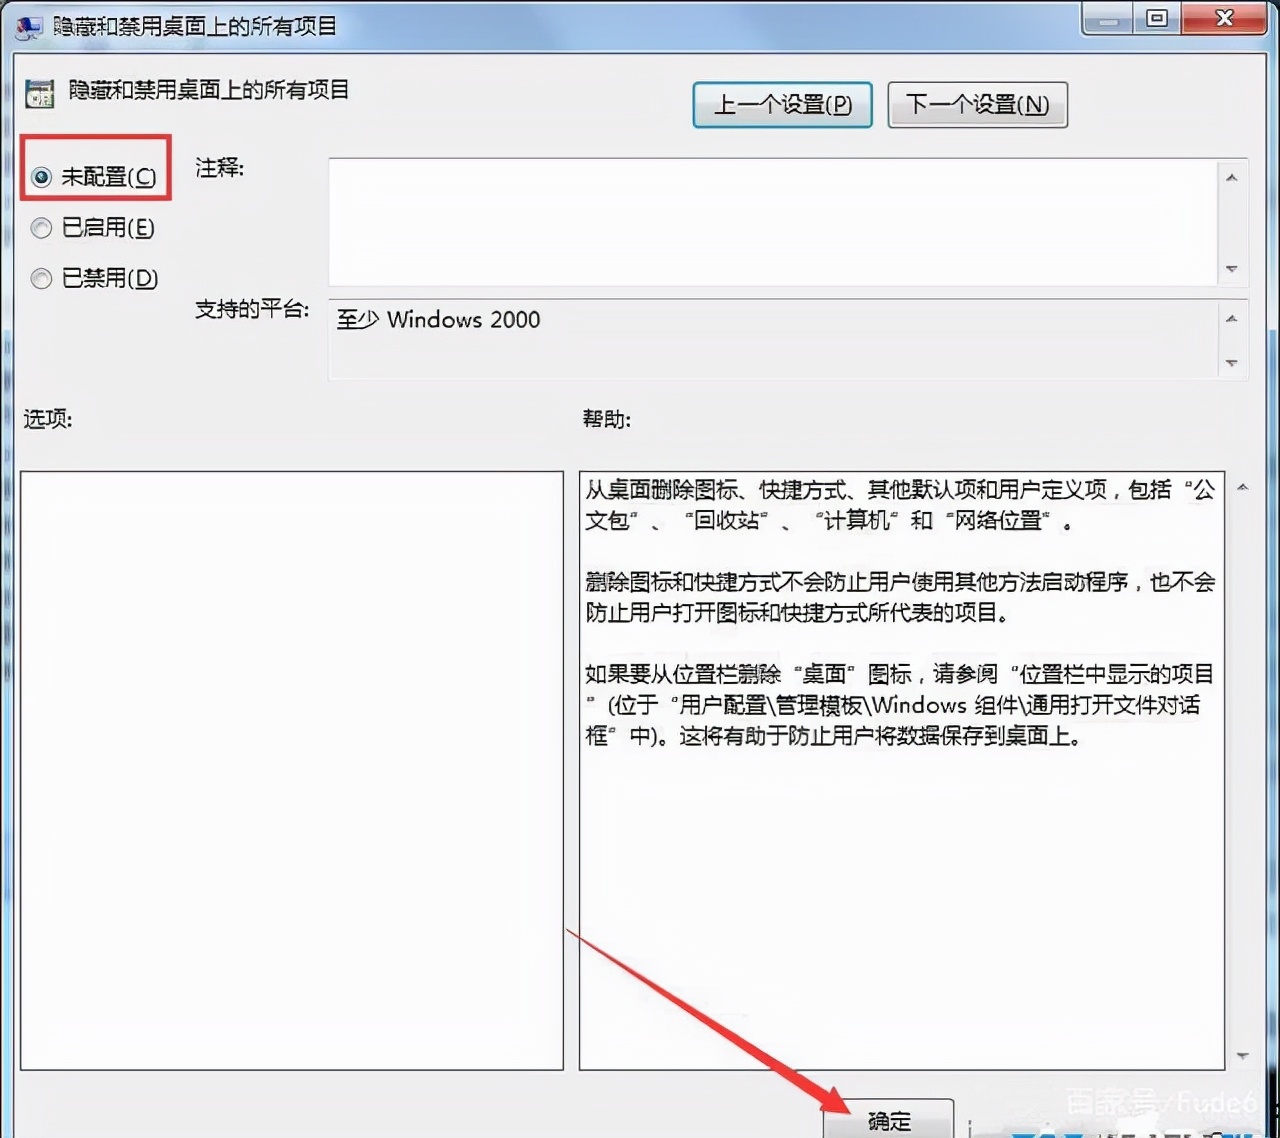Click the group policy icon beside the heading
This screenshot has width=1280, height=1138.
click(38, 93)
